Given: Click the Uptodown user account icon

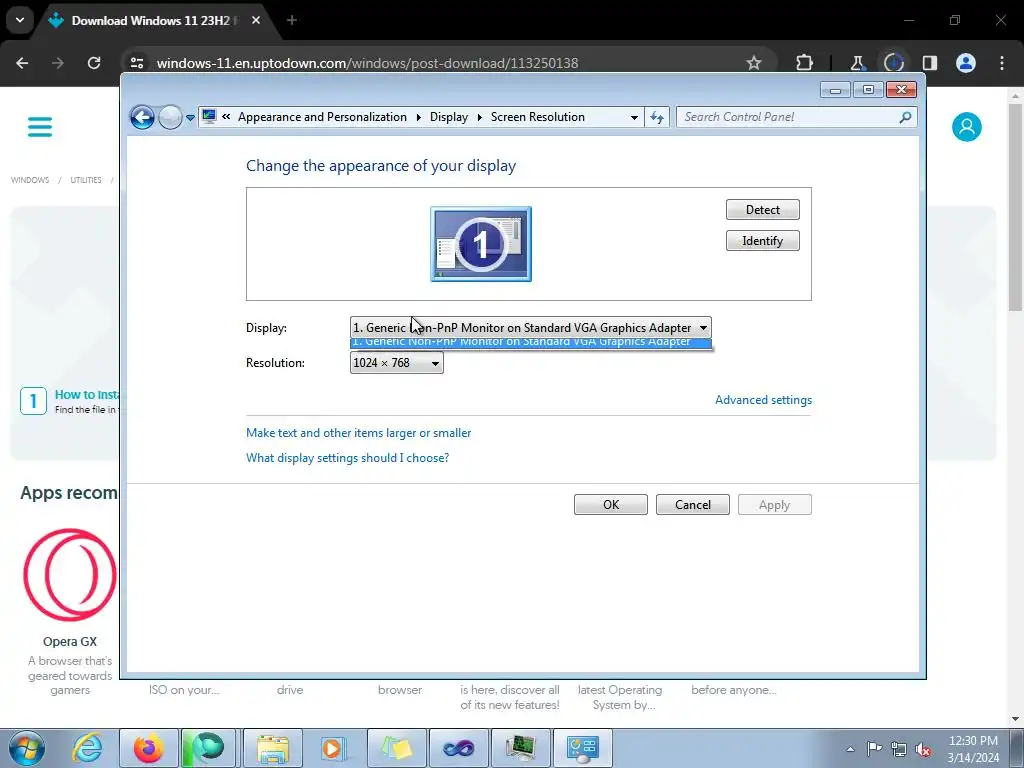Looking at the screenshot, I should (967, 127).
